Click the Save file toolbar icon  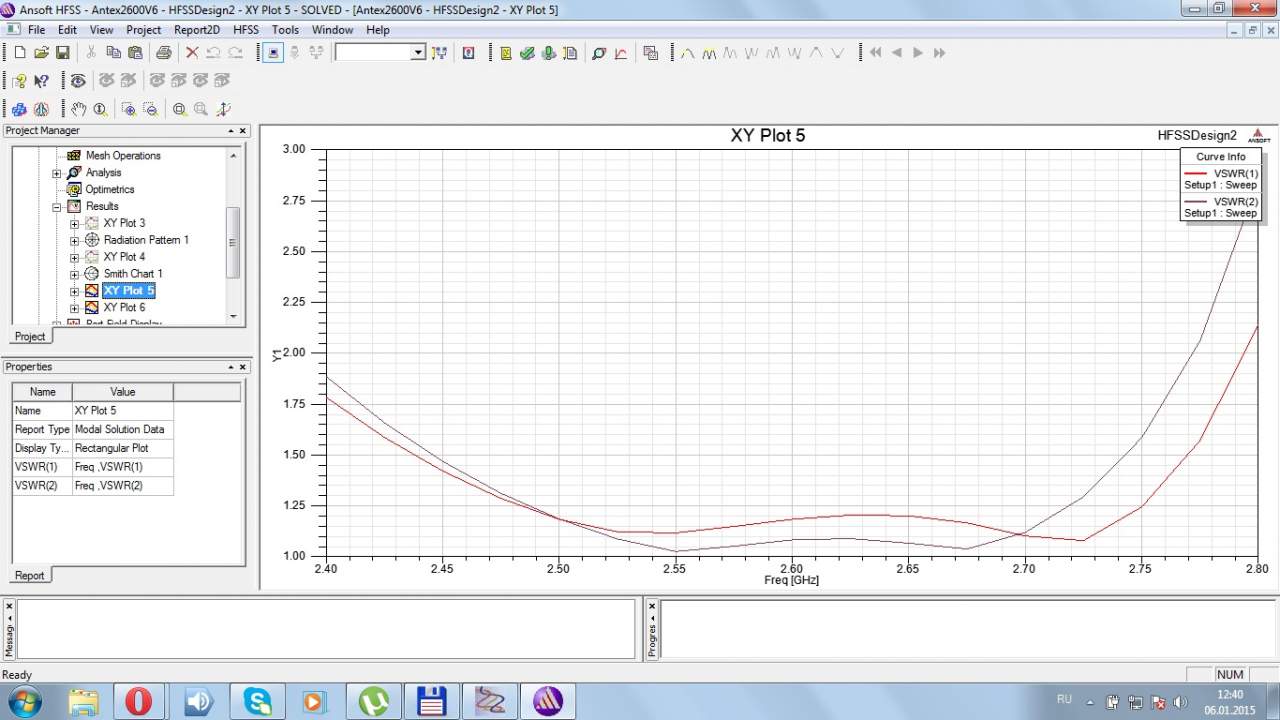click(x=62, y=53)
